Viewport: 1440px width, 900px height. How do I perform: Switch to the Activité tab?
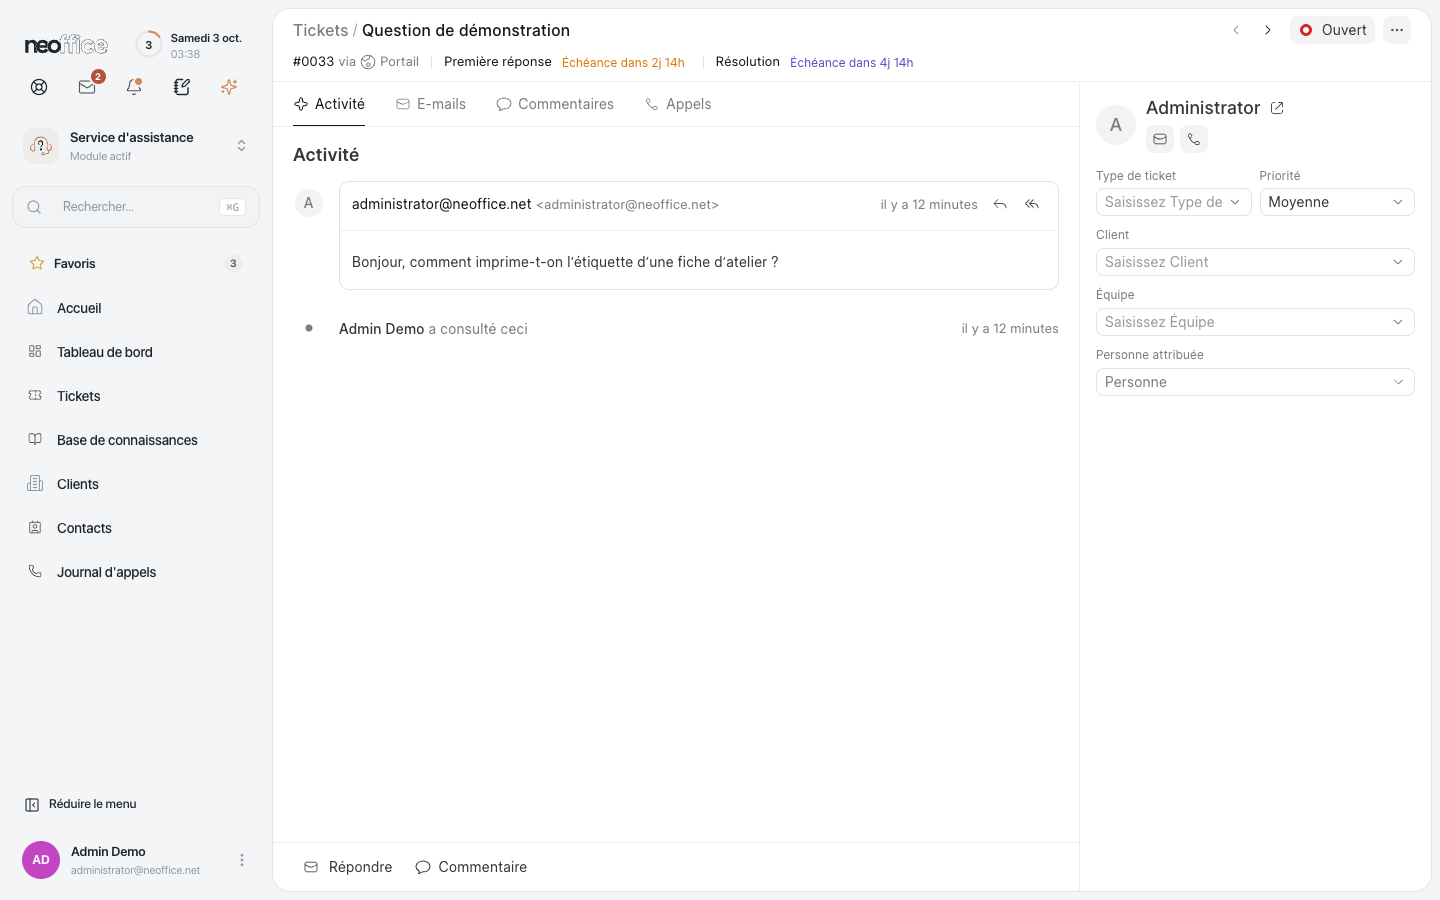point(329,104)
